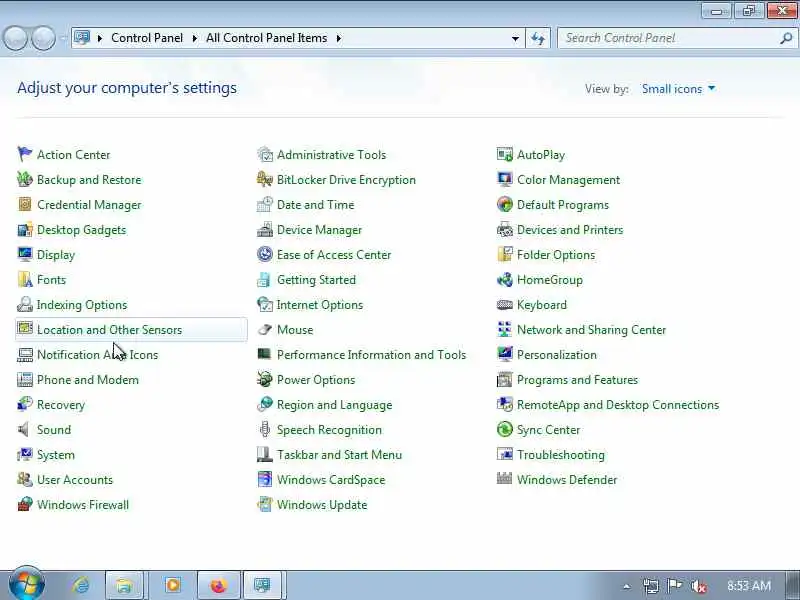800x600 pixels.
Task: Open the Region and Language link
Action: 334,405
